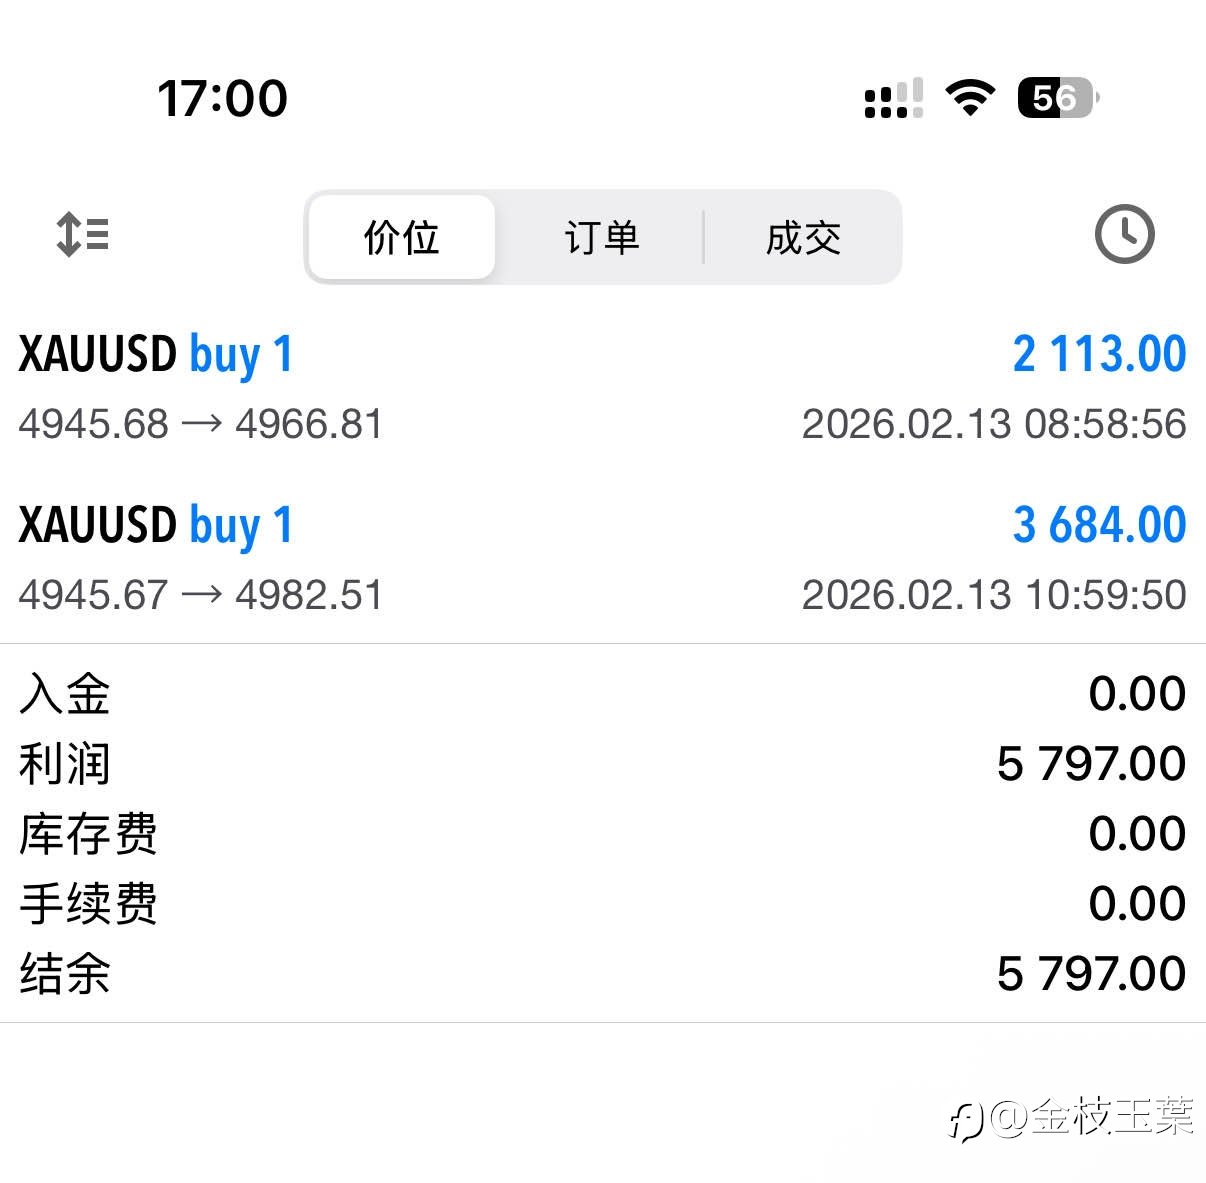This screenshot has height=1183, width=1206.
Task: Open the history period clock icon
Action: [1124, 235]
